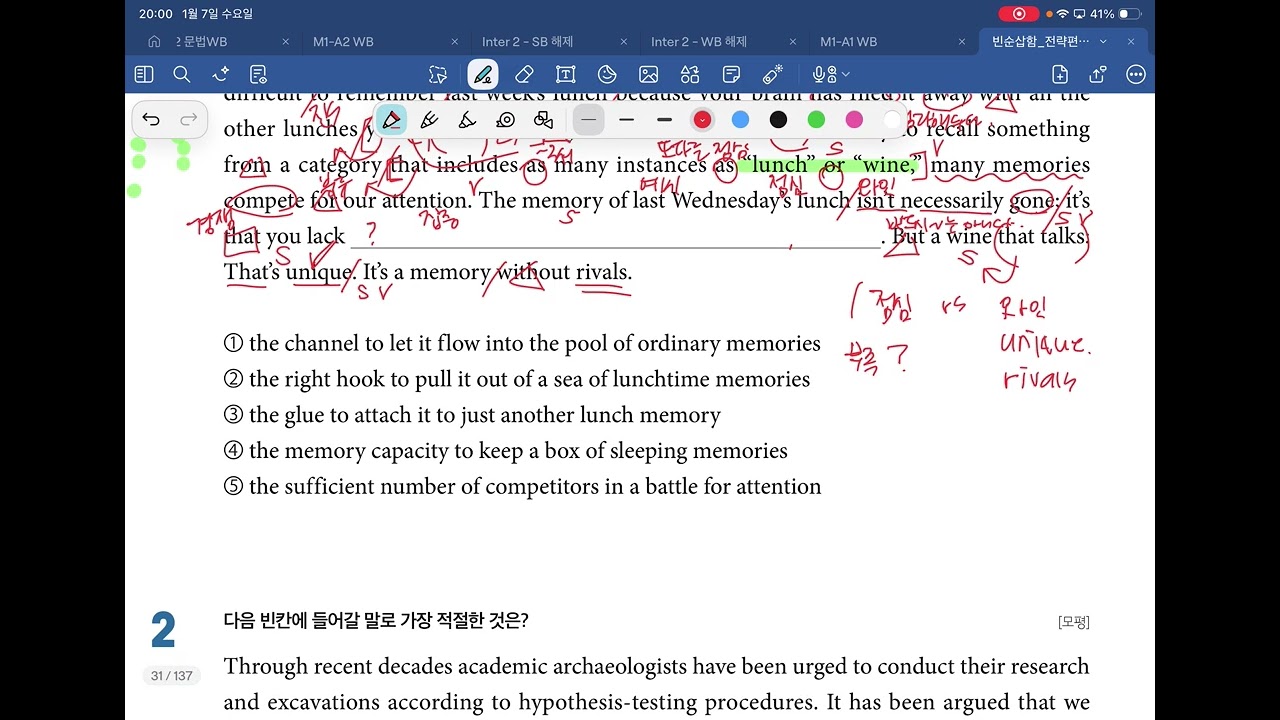This screenshot has width=1280, height=720.
Task: Tap the Wi-Fi status icon
Action: tap(1062, 14)
